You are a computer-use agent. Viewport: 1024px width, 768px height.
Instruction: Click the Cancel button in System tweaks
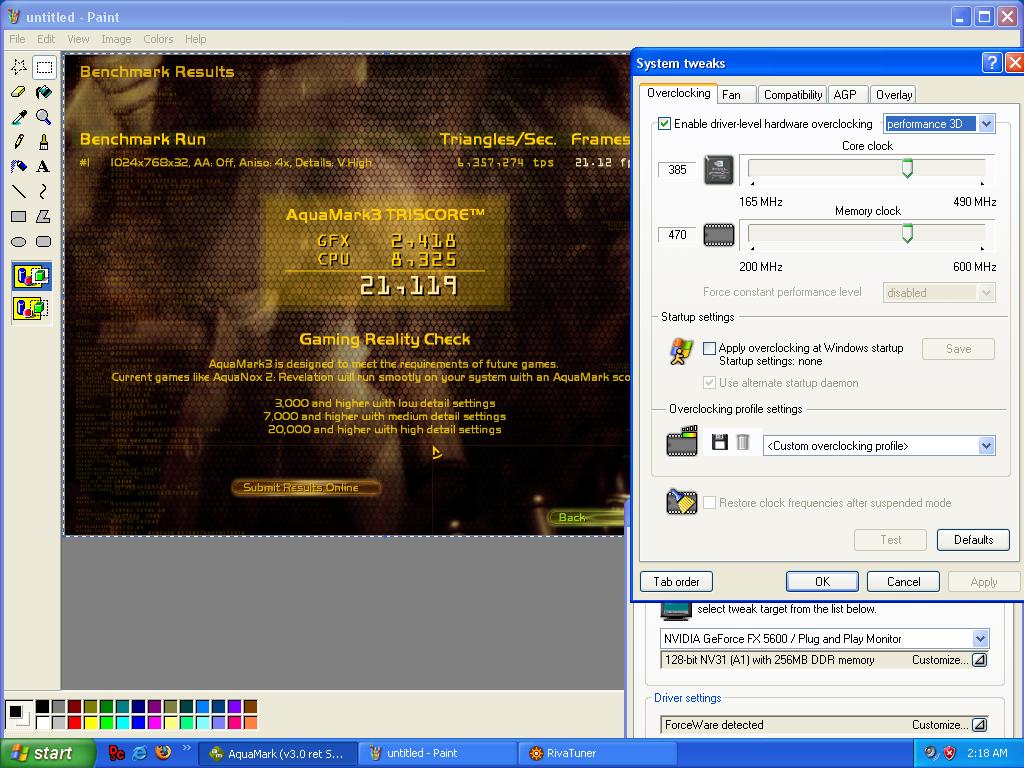point(903,581)
